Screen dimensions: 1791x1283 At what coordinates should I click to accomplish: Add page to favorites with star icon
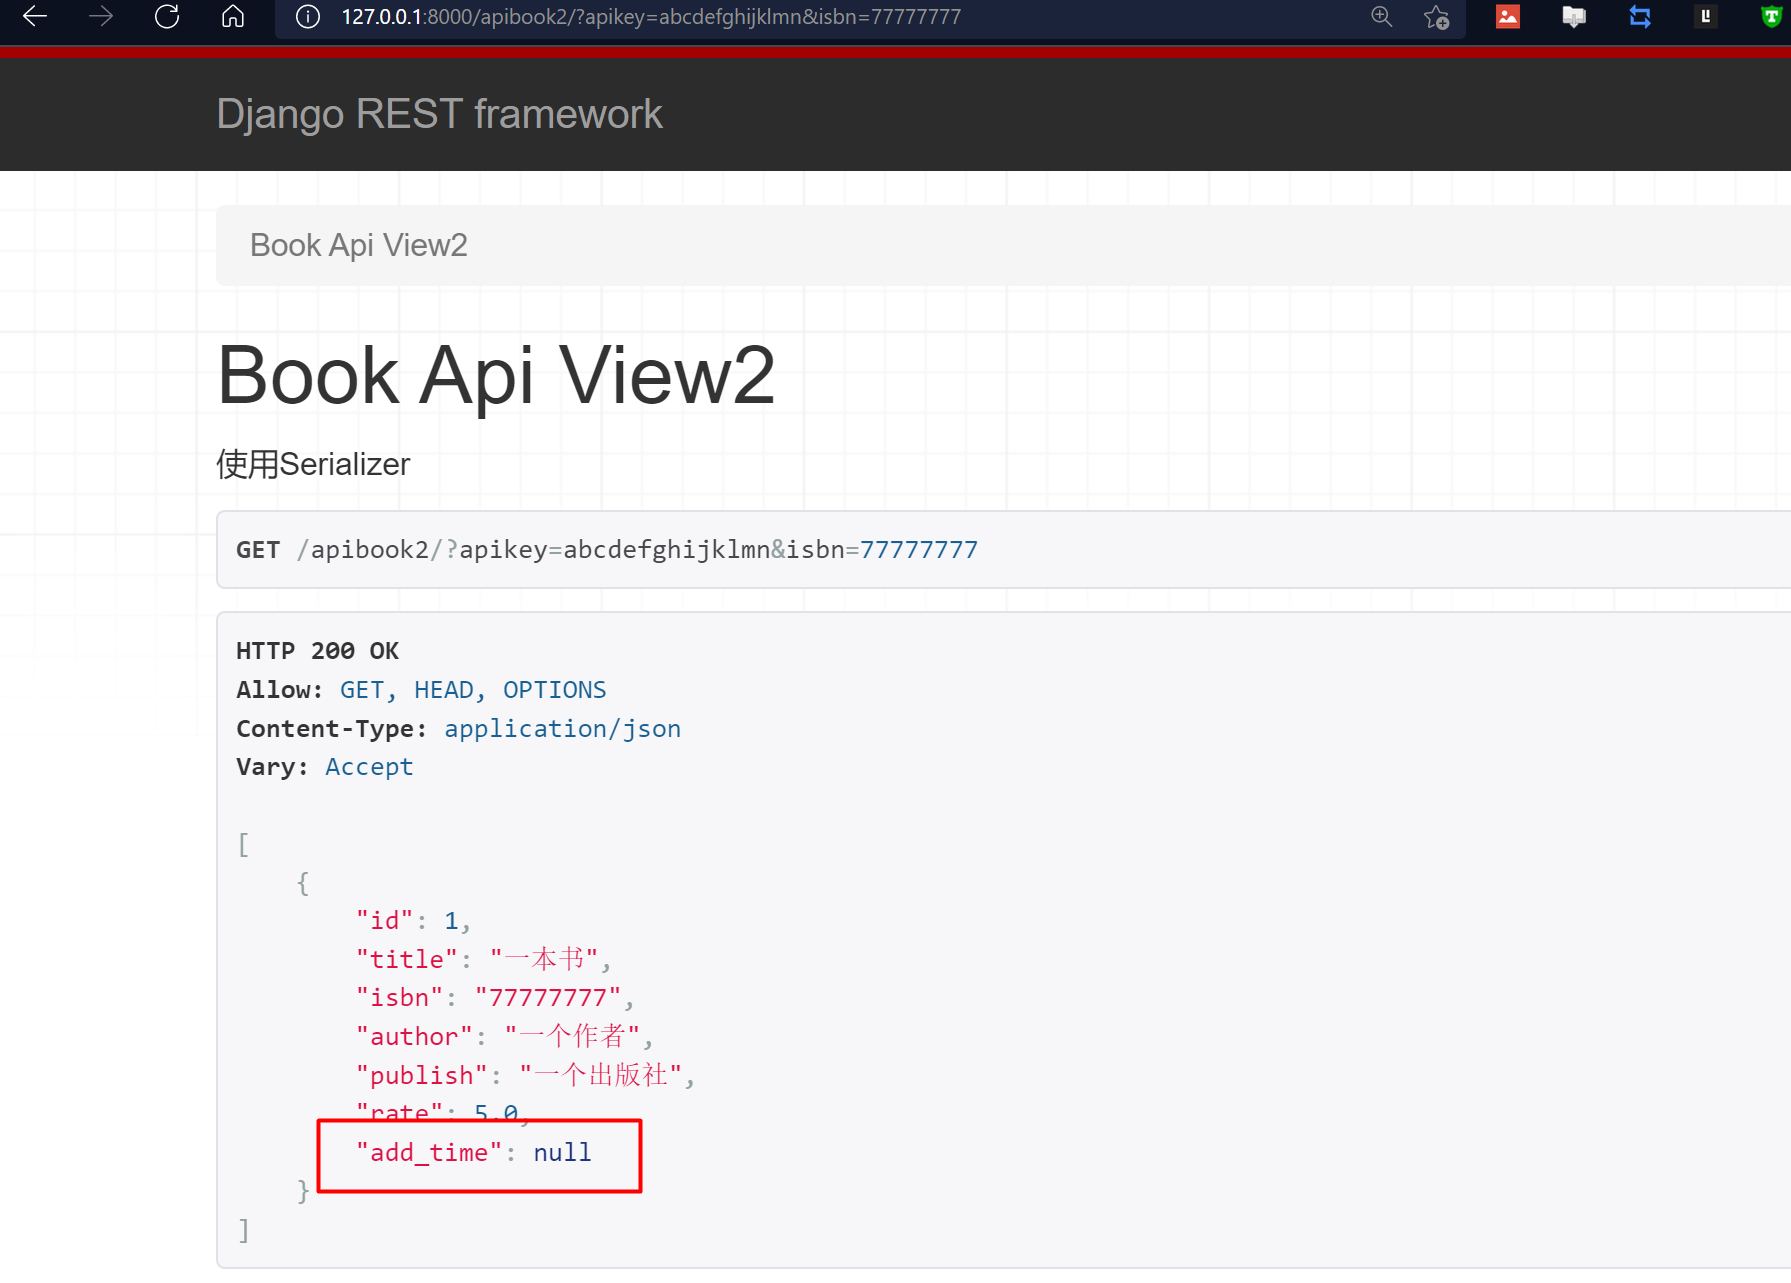pyautogui.click(x=1436, y=17)
